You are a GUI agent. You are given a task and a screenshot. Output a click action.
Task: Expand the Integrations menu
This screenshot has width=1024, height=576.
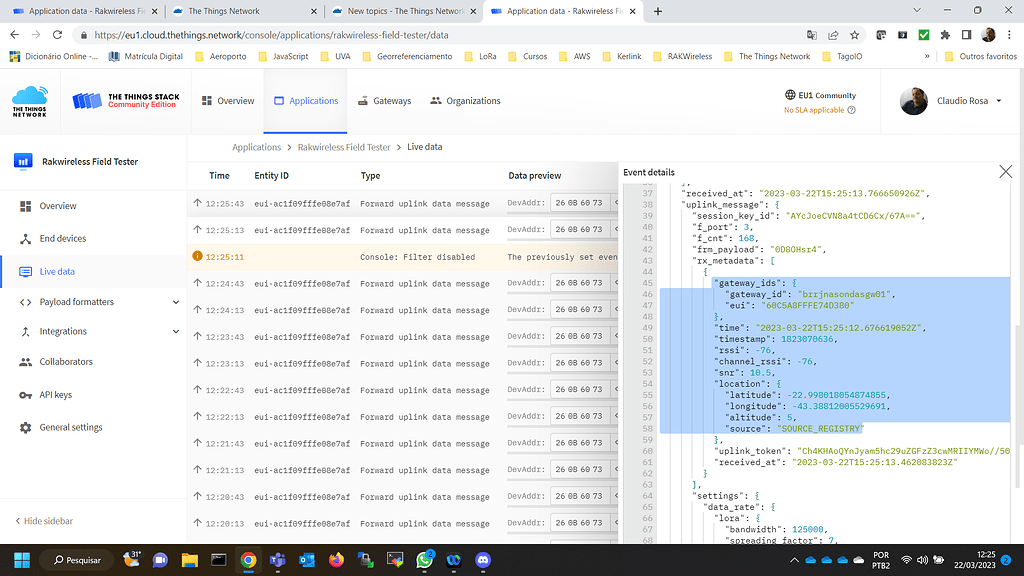[x=68, y=332]
